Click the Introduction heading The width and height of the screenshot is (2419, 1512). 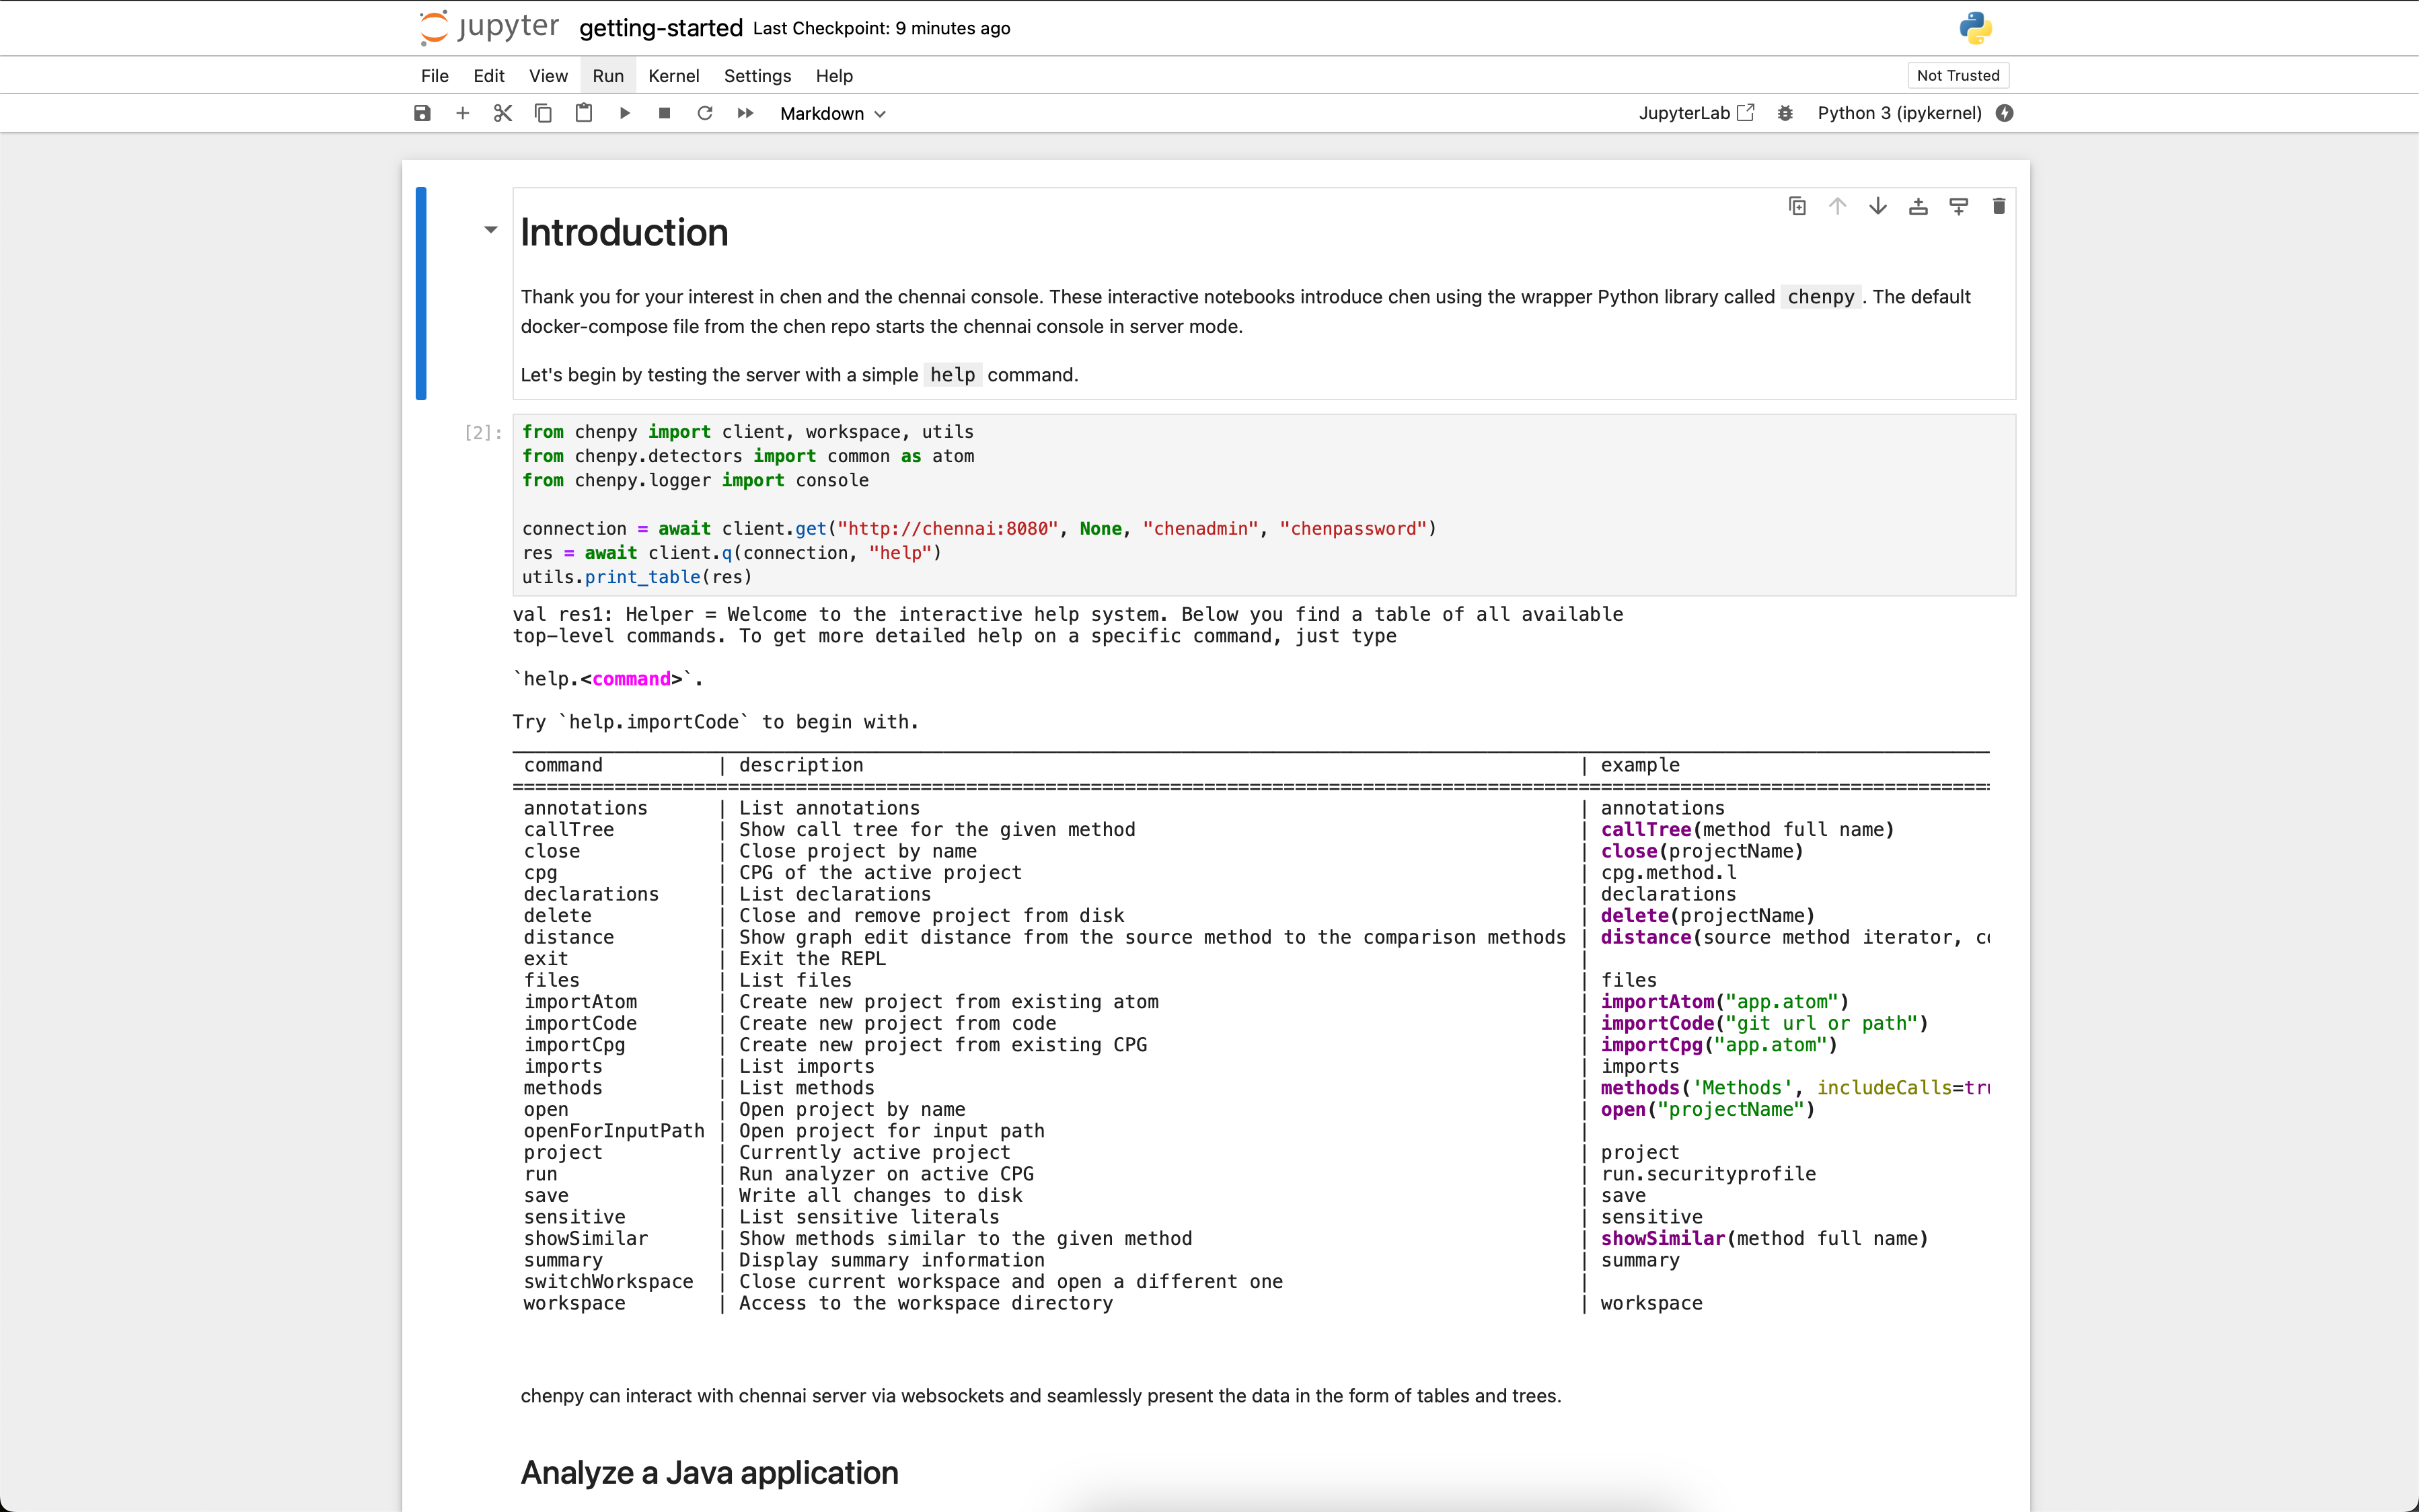point(624,233)
